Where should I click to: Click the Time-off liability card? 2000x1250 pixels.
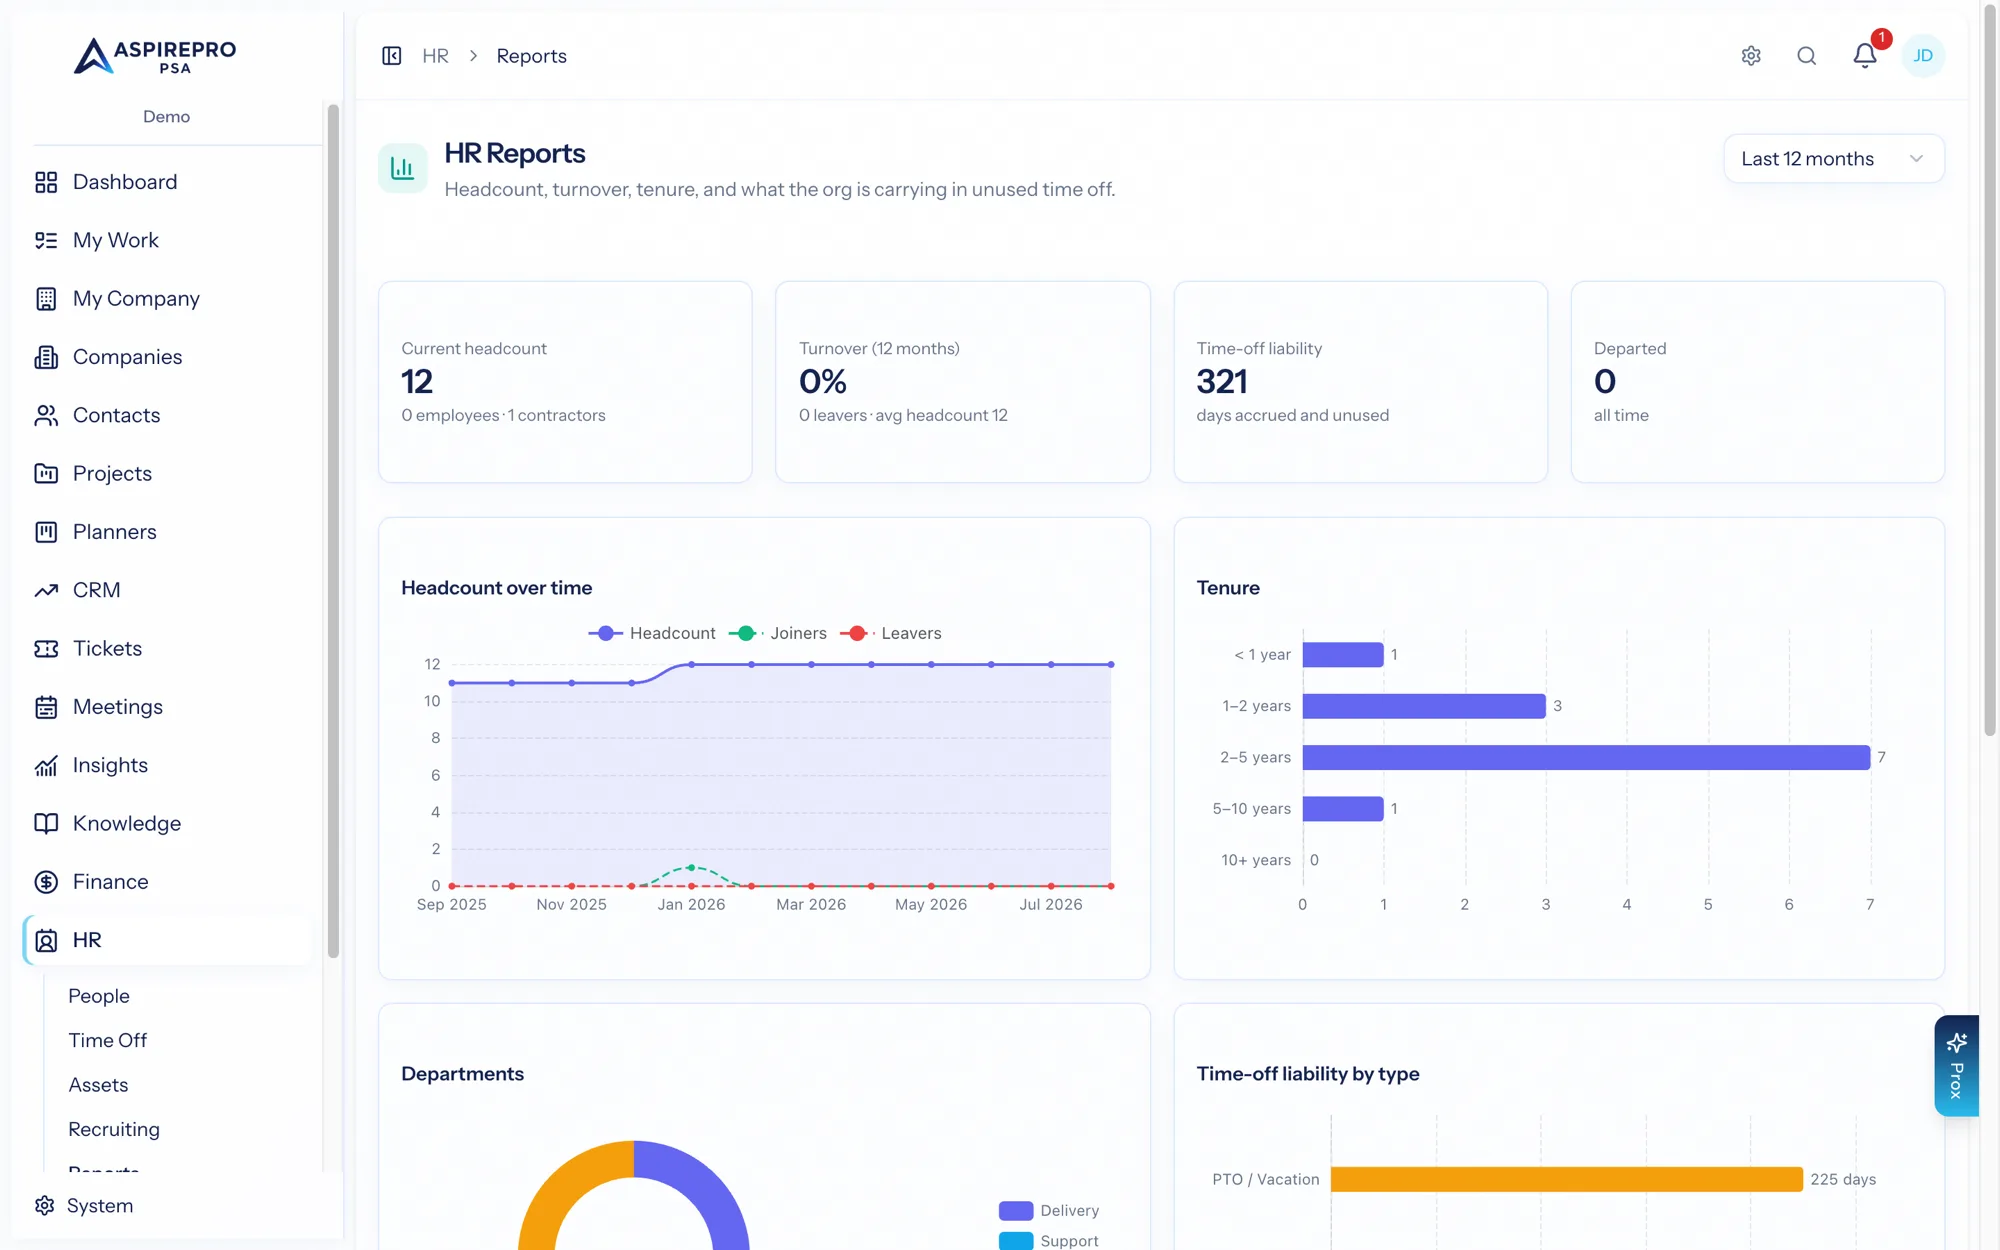pyautogui.click(x=1360, y=382)
